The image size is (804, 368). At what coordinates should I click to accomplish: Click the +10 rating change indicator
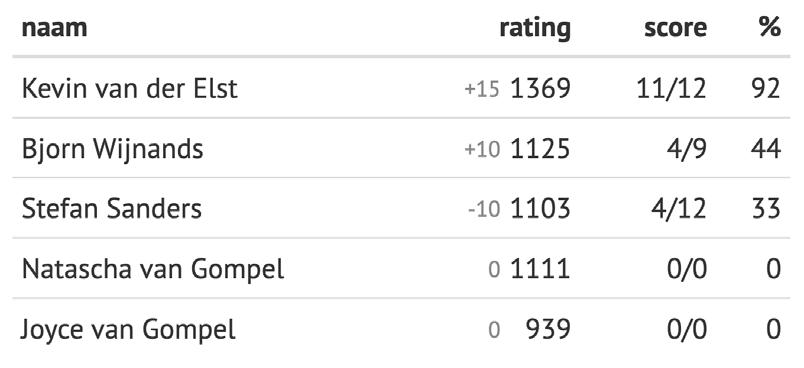pos(482,150)
